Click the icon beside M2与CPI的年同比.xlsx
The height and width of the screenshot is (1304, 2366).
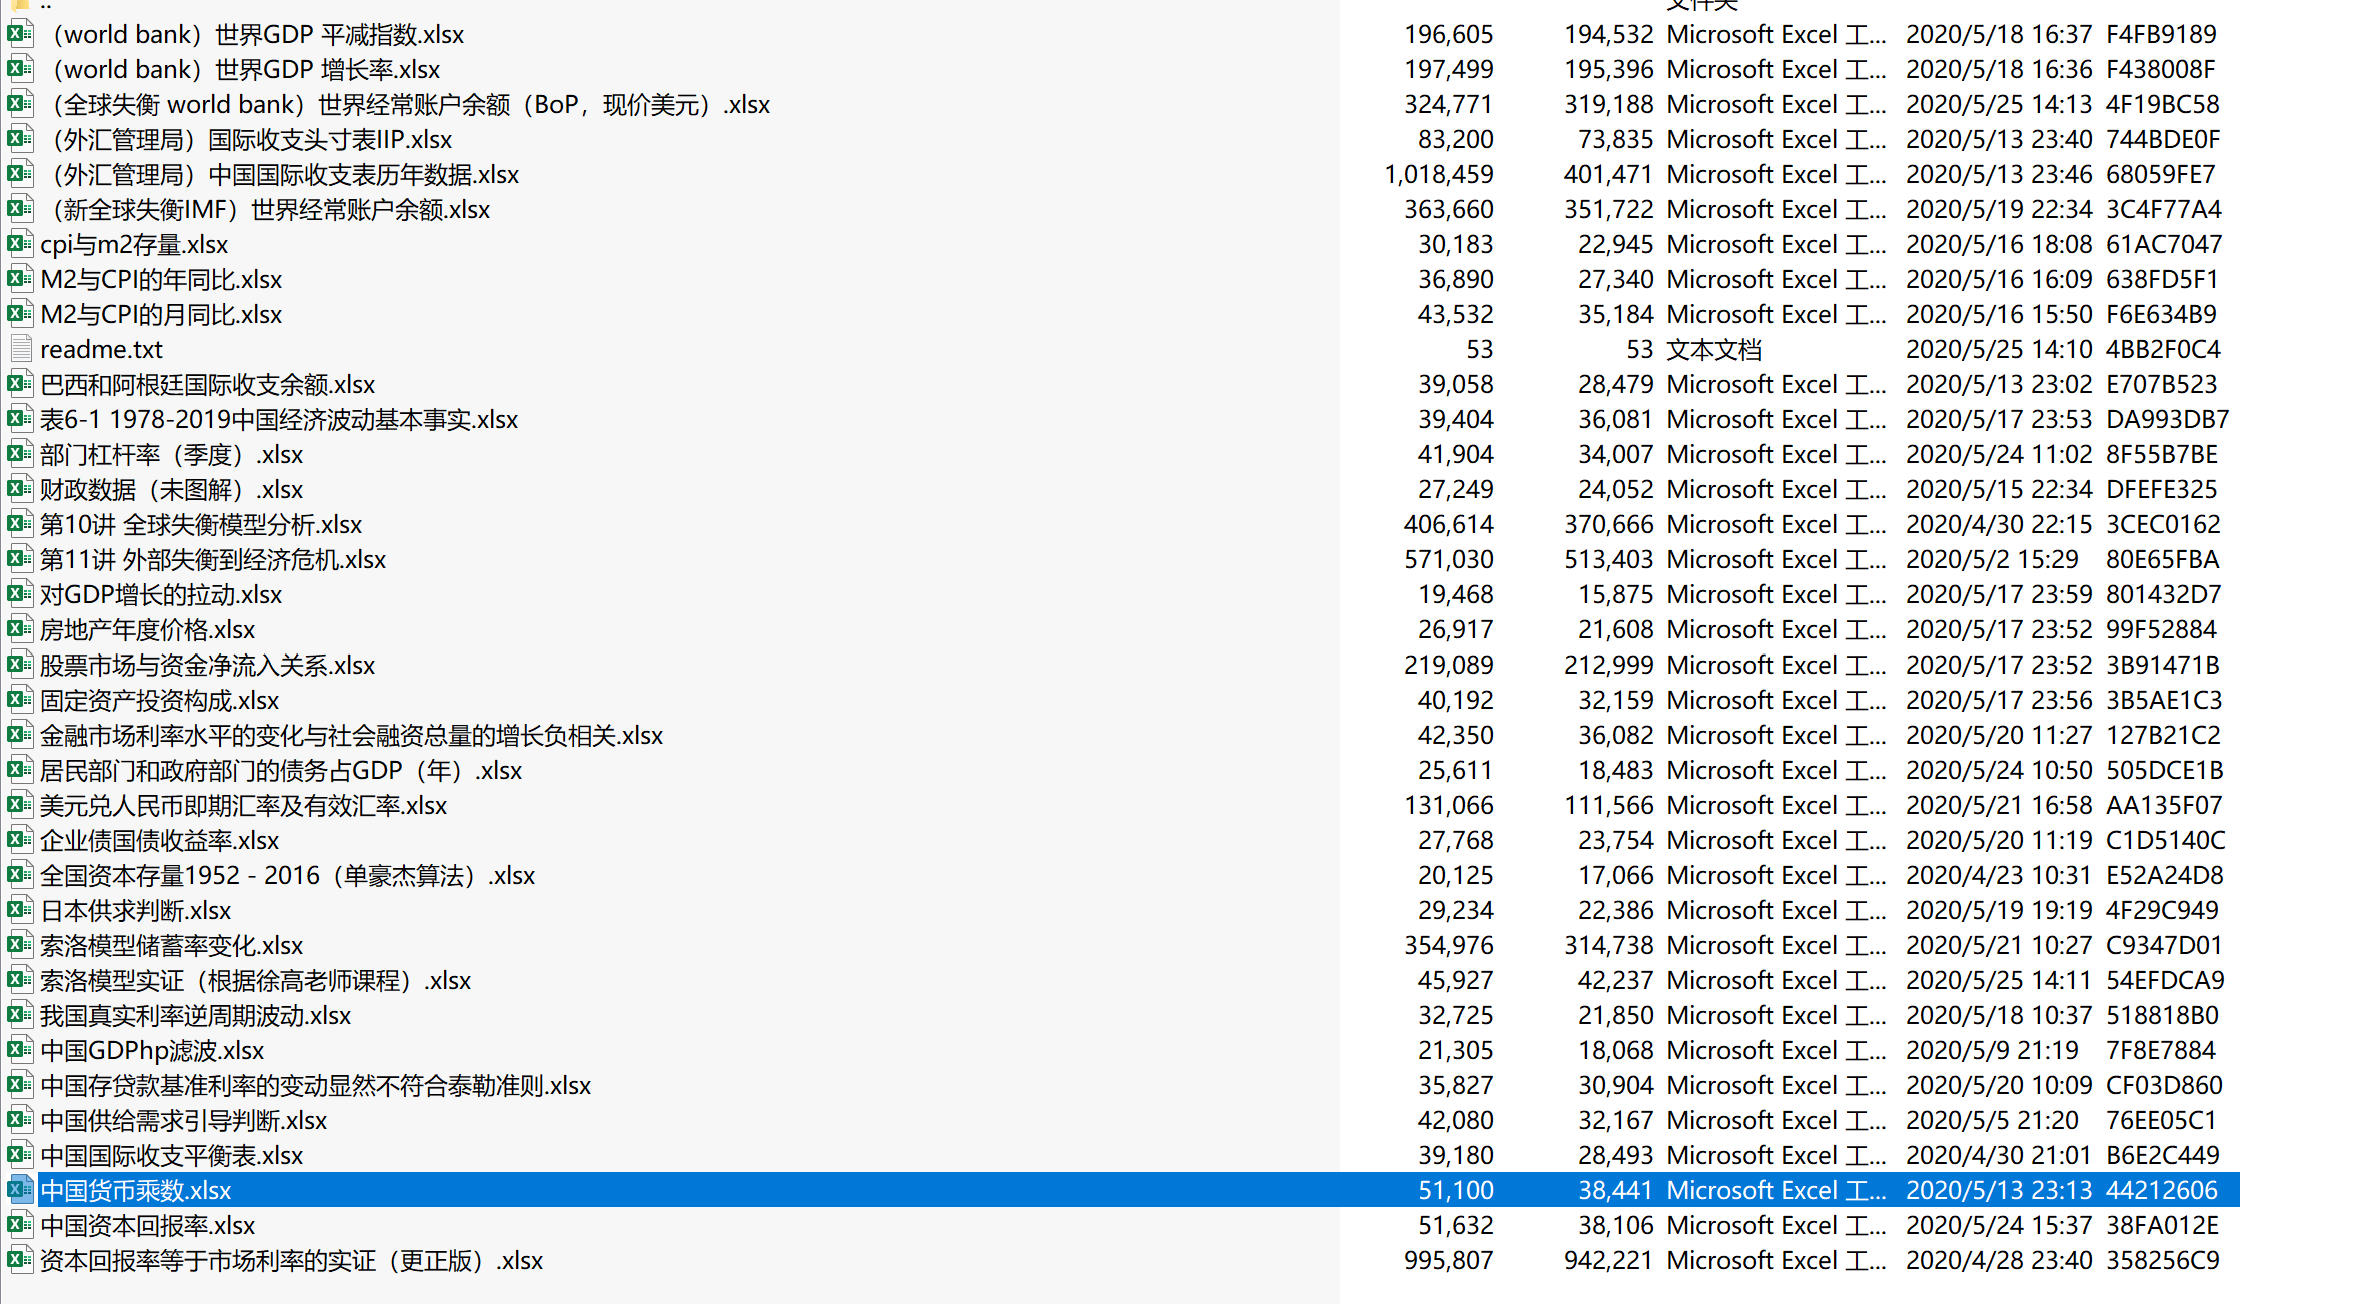click(x=20, y=279)
